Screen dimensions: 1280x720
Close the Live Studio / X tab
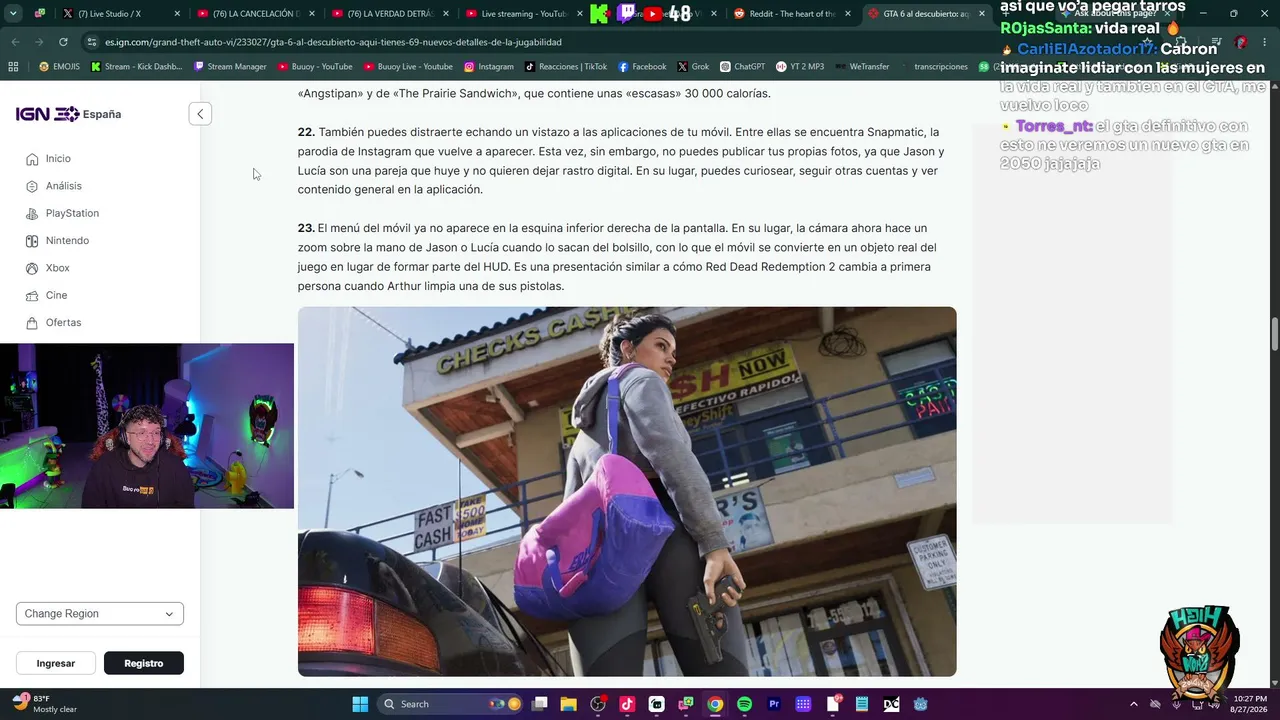tap(177, 14)
